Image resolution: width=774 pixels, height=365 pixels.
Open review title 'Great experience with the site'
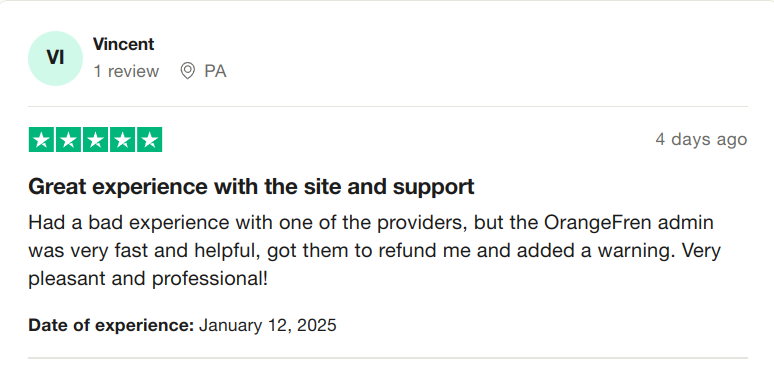[251, 187]
